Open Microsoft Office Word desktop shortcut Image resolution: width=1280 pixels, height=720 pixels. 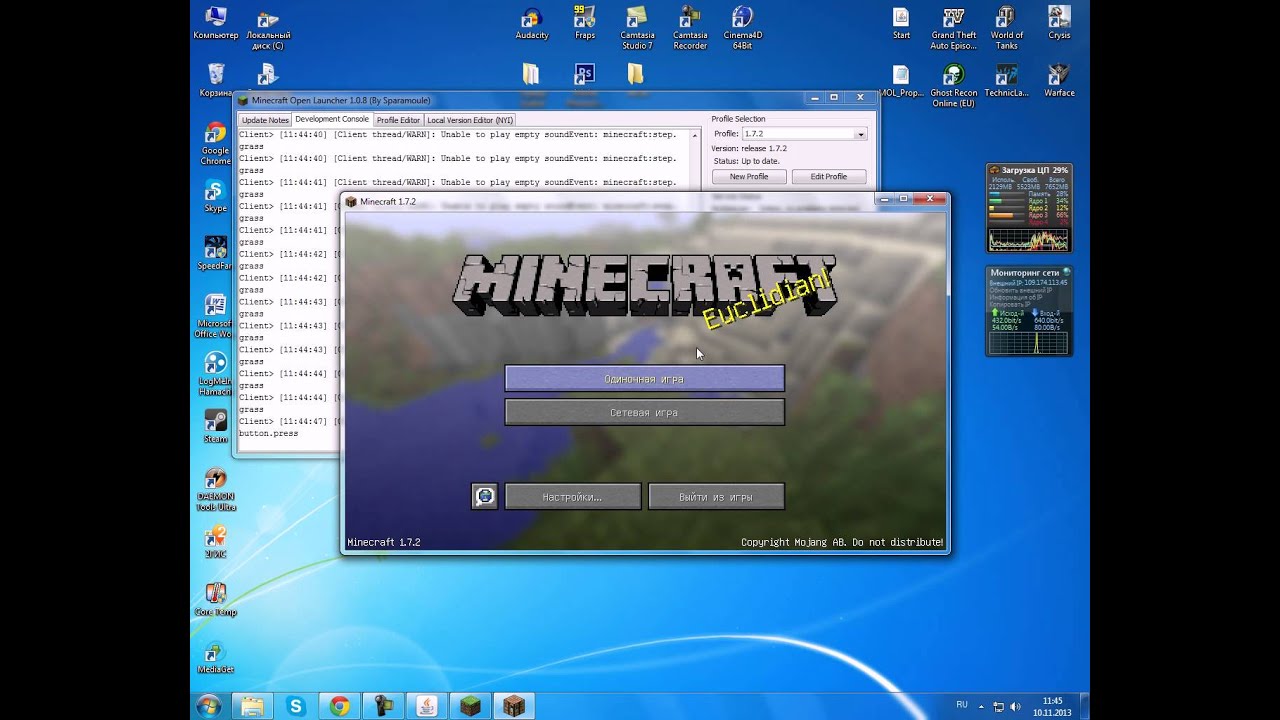pyautogui.click(x=215, y=317)
